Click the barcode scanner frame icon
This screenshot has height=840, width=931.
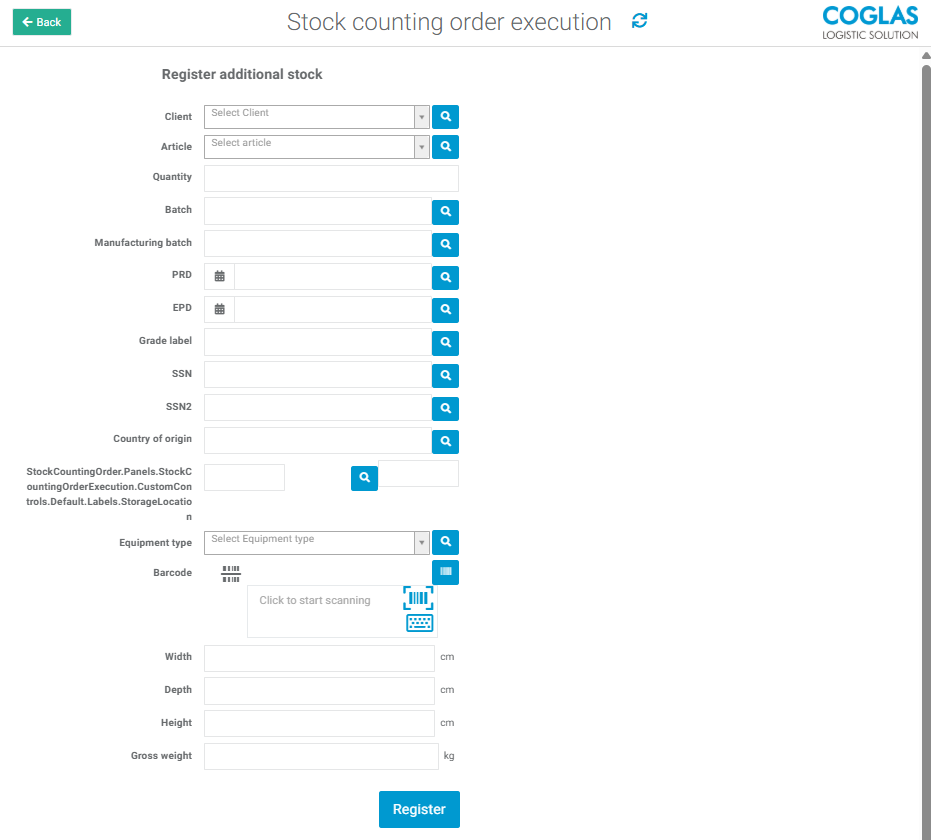pyautogui.click(x=418, y=599)
